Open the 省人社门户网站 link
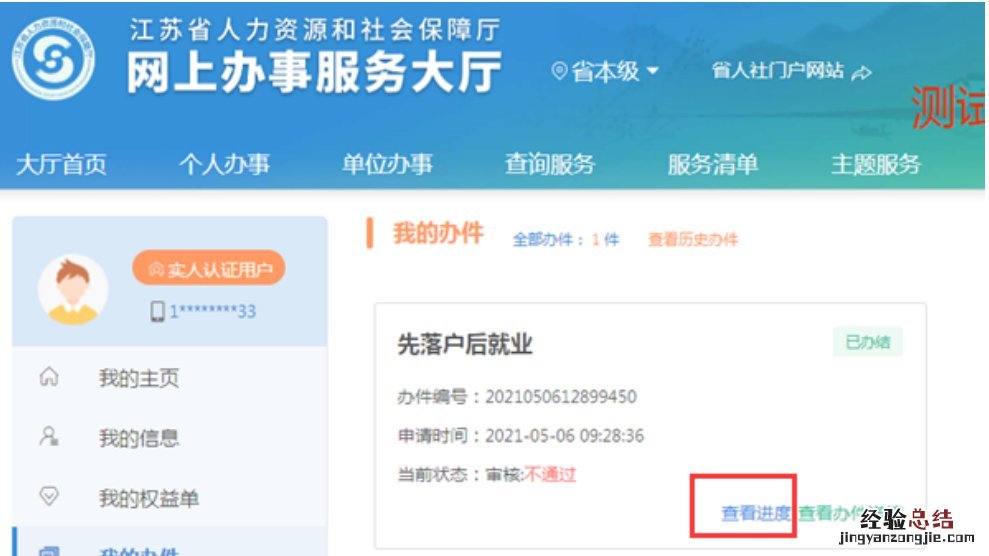This screenshot has height=556, width=989. 777,71
